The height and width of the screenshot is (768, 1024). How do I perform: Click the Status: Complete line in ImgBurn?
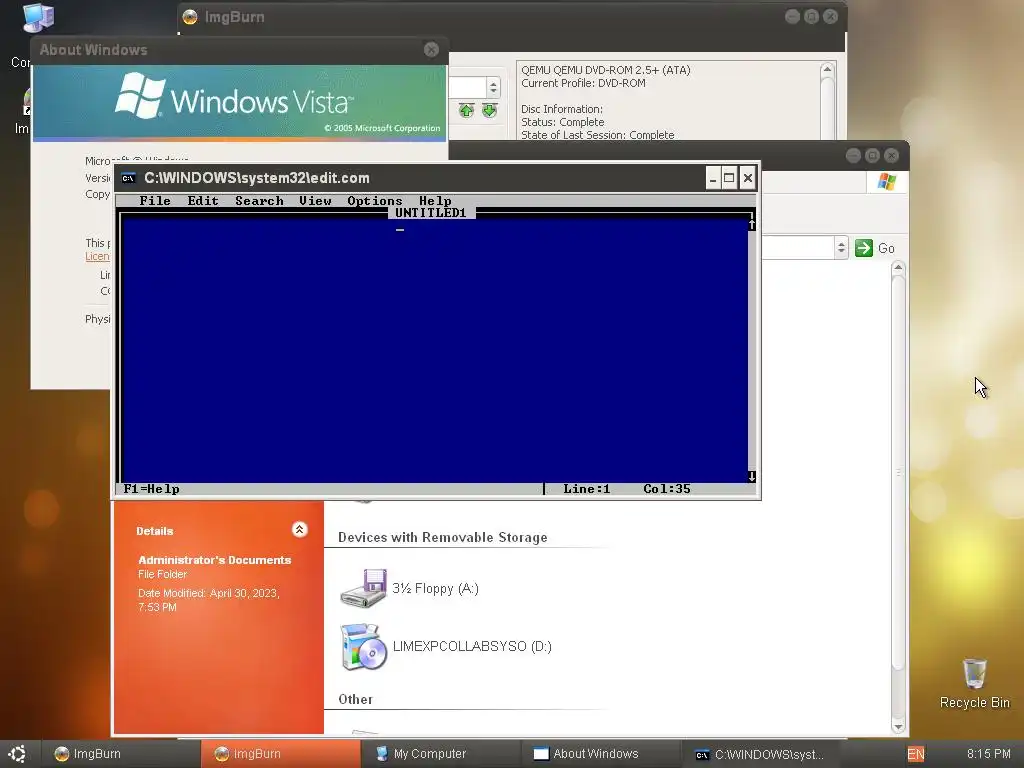pos(562,122)
